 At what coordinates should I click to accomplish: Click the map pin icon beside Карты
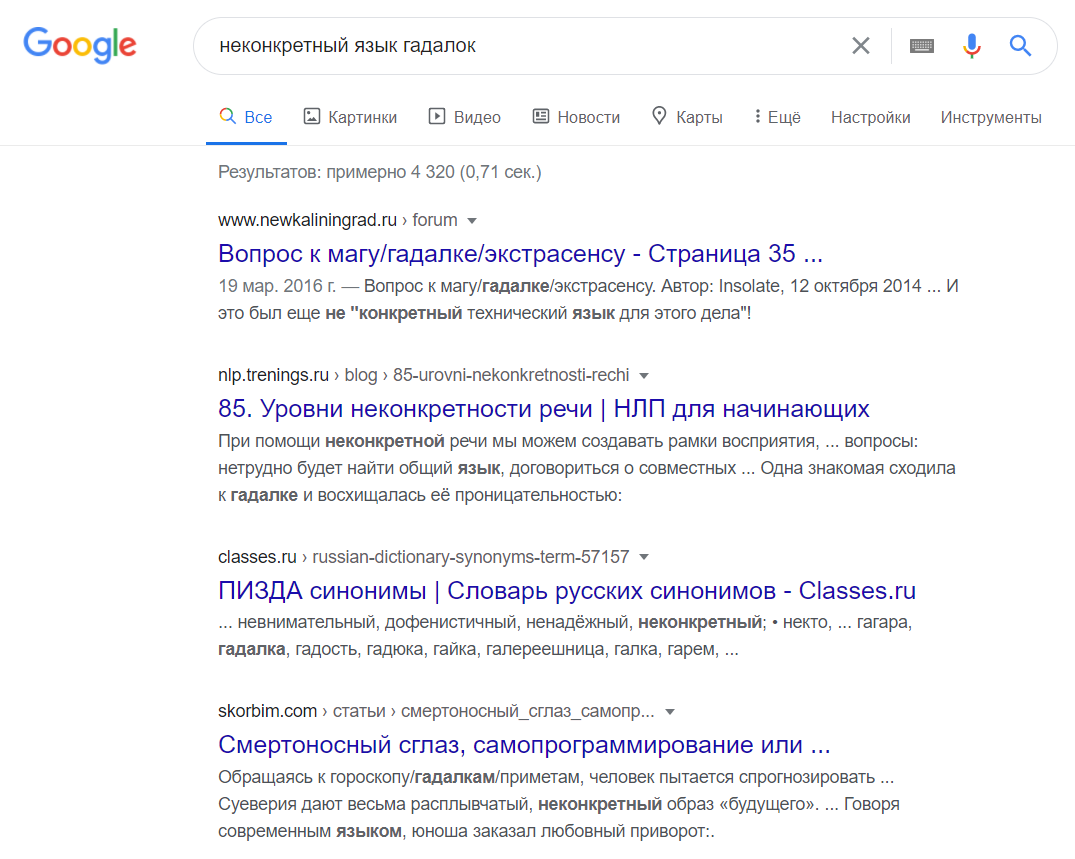(x=659, y=117)
